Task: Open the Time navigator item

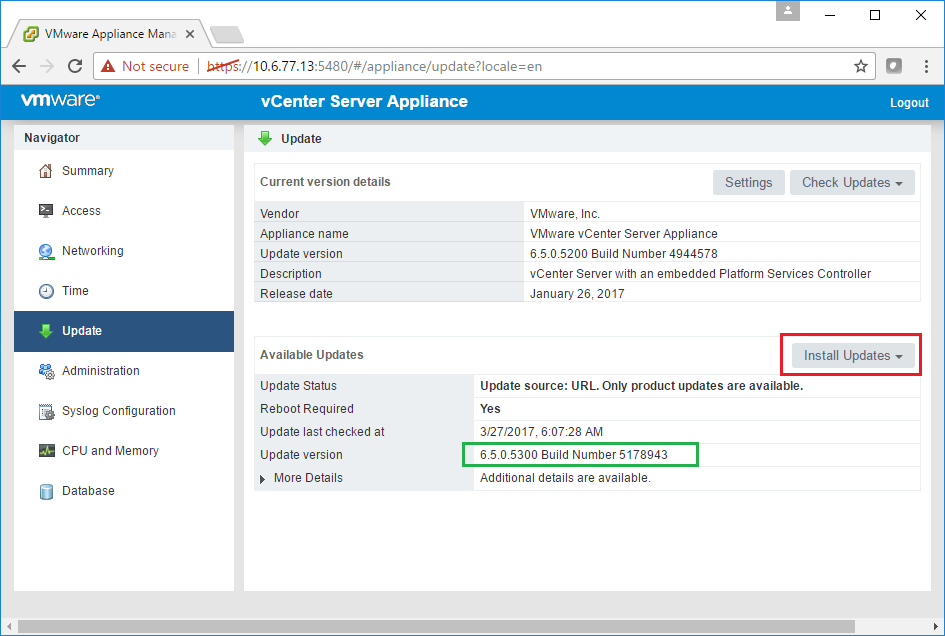Action: [x=124, y=291]
